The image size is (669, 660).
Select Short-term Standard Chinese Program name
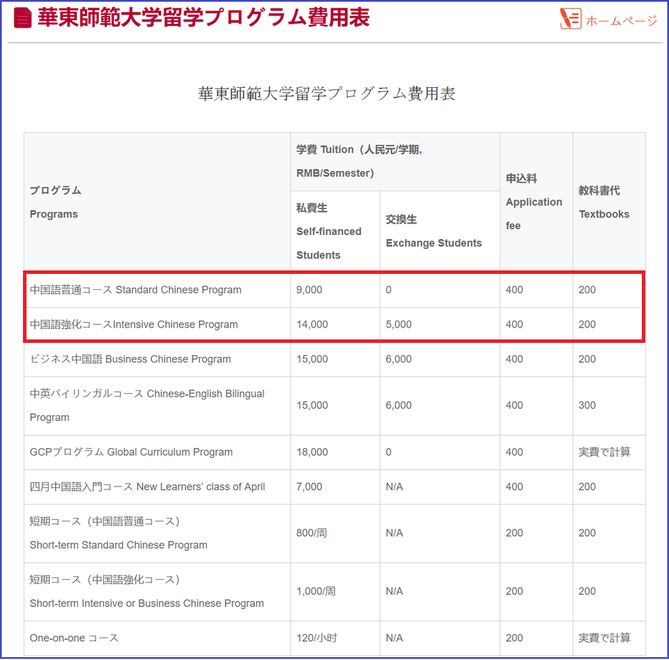coord(118,533)
